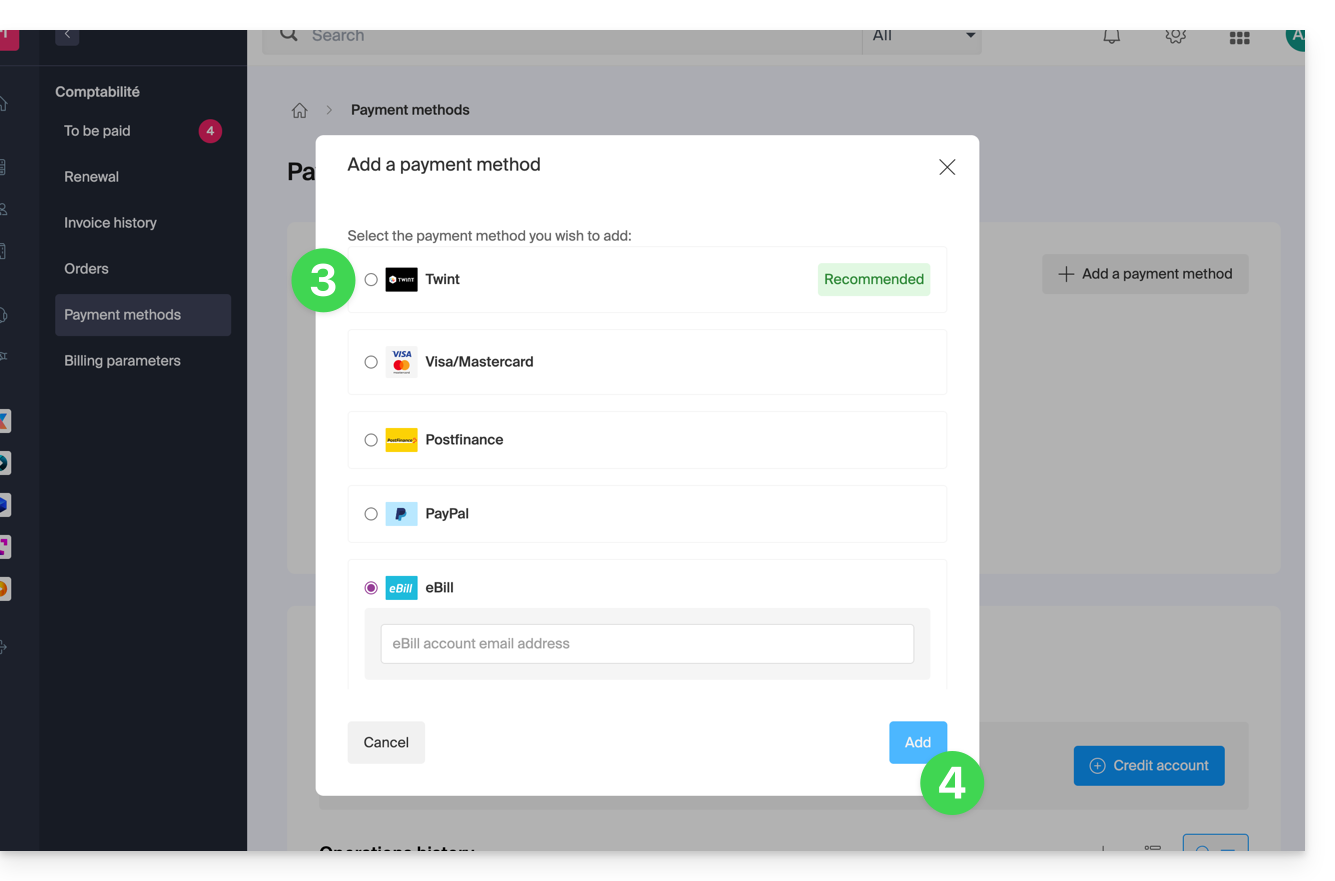
Task: Click the search magnifier icon
Action: (289, 35)
